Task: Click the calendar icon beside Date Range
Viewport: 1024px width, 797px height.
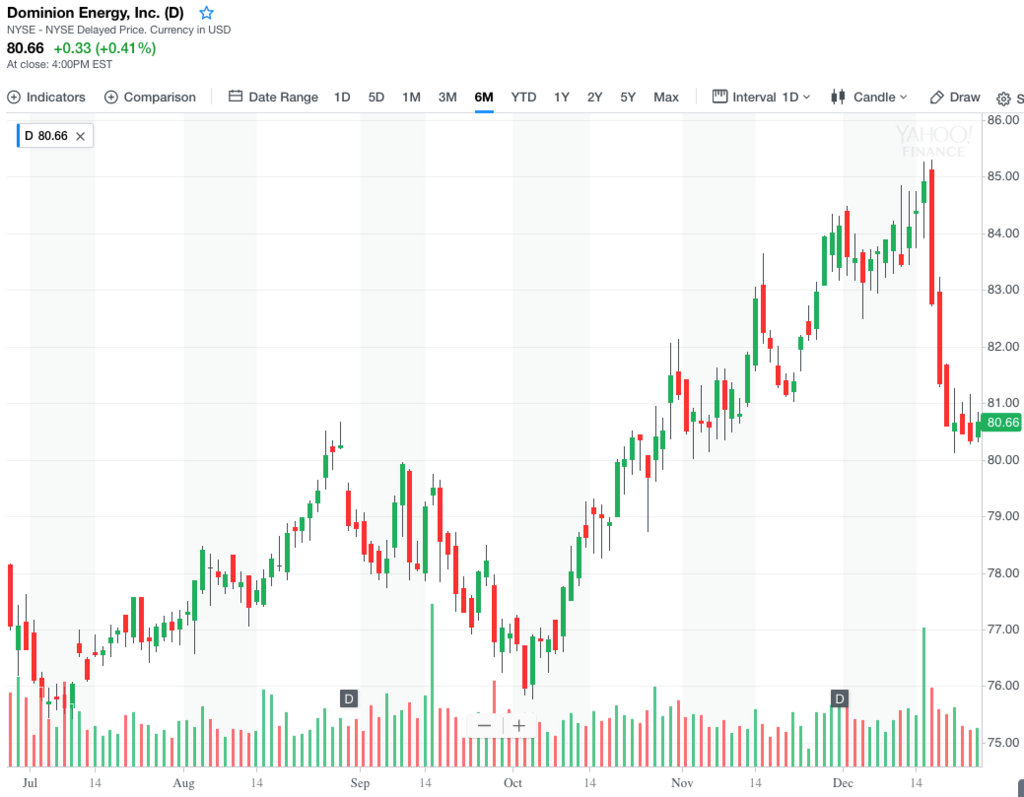Action: 235,97
